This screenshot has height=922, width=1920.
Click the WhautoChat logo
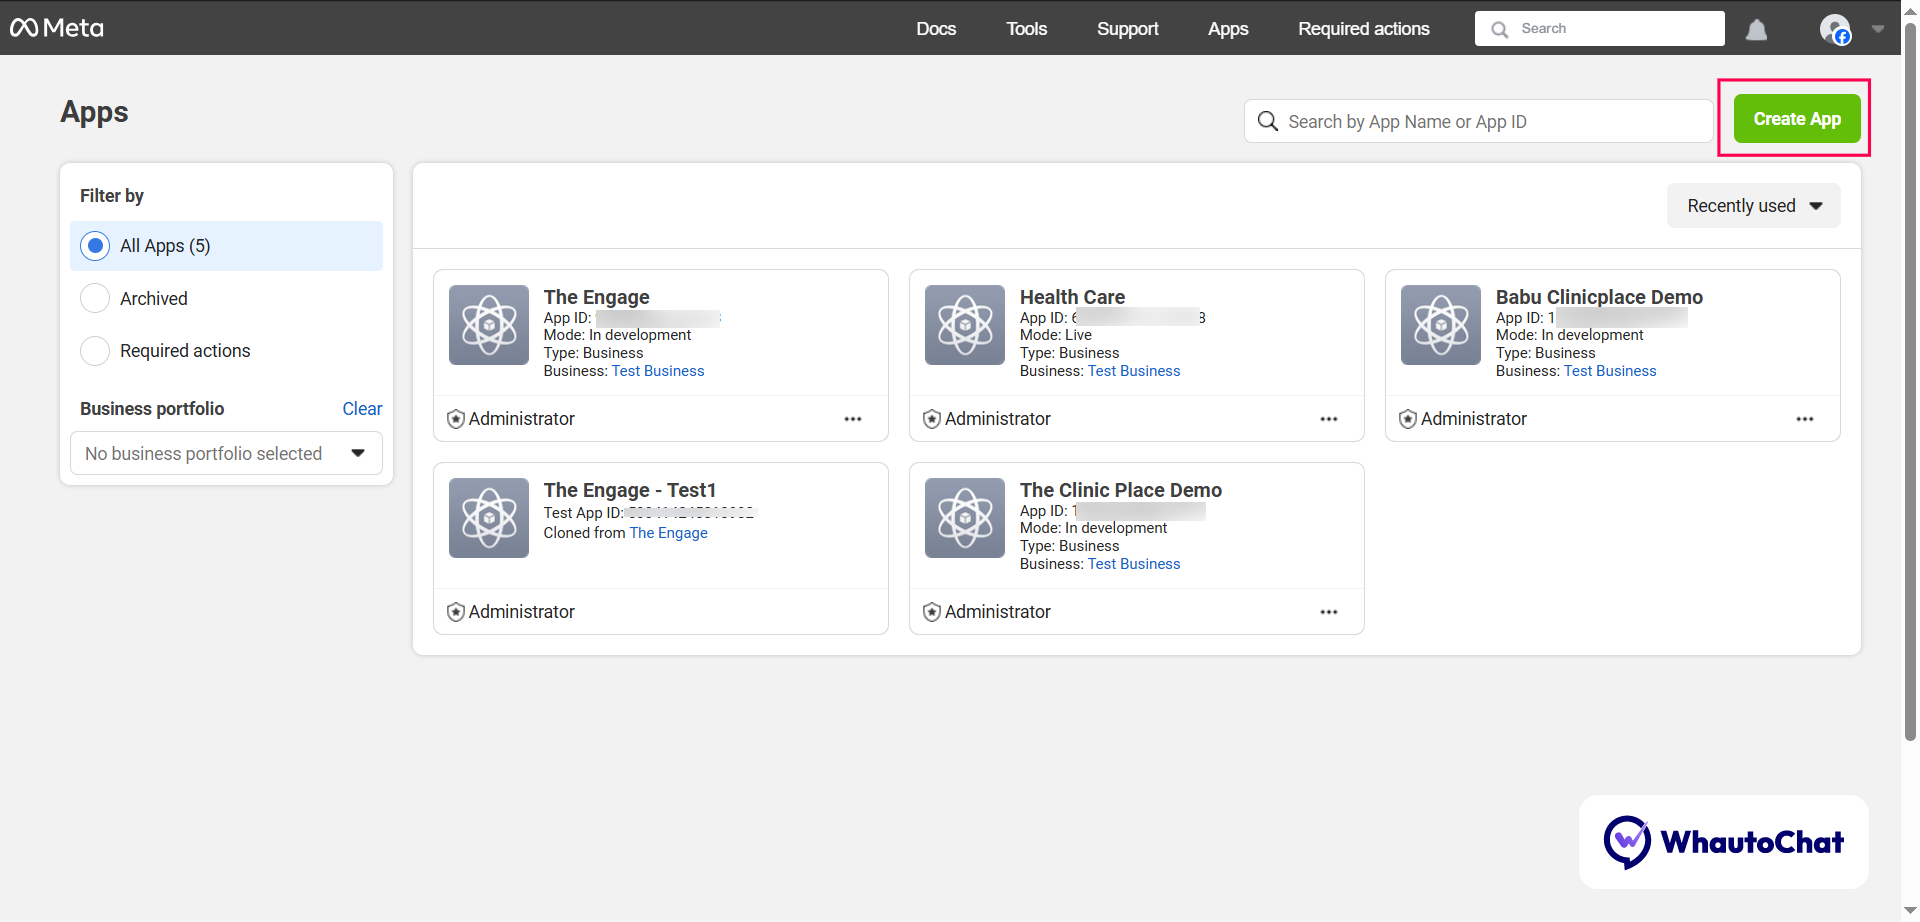[1723, 842]
